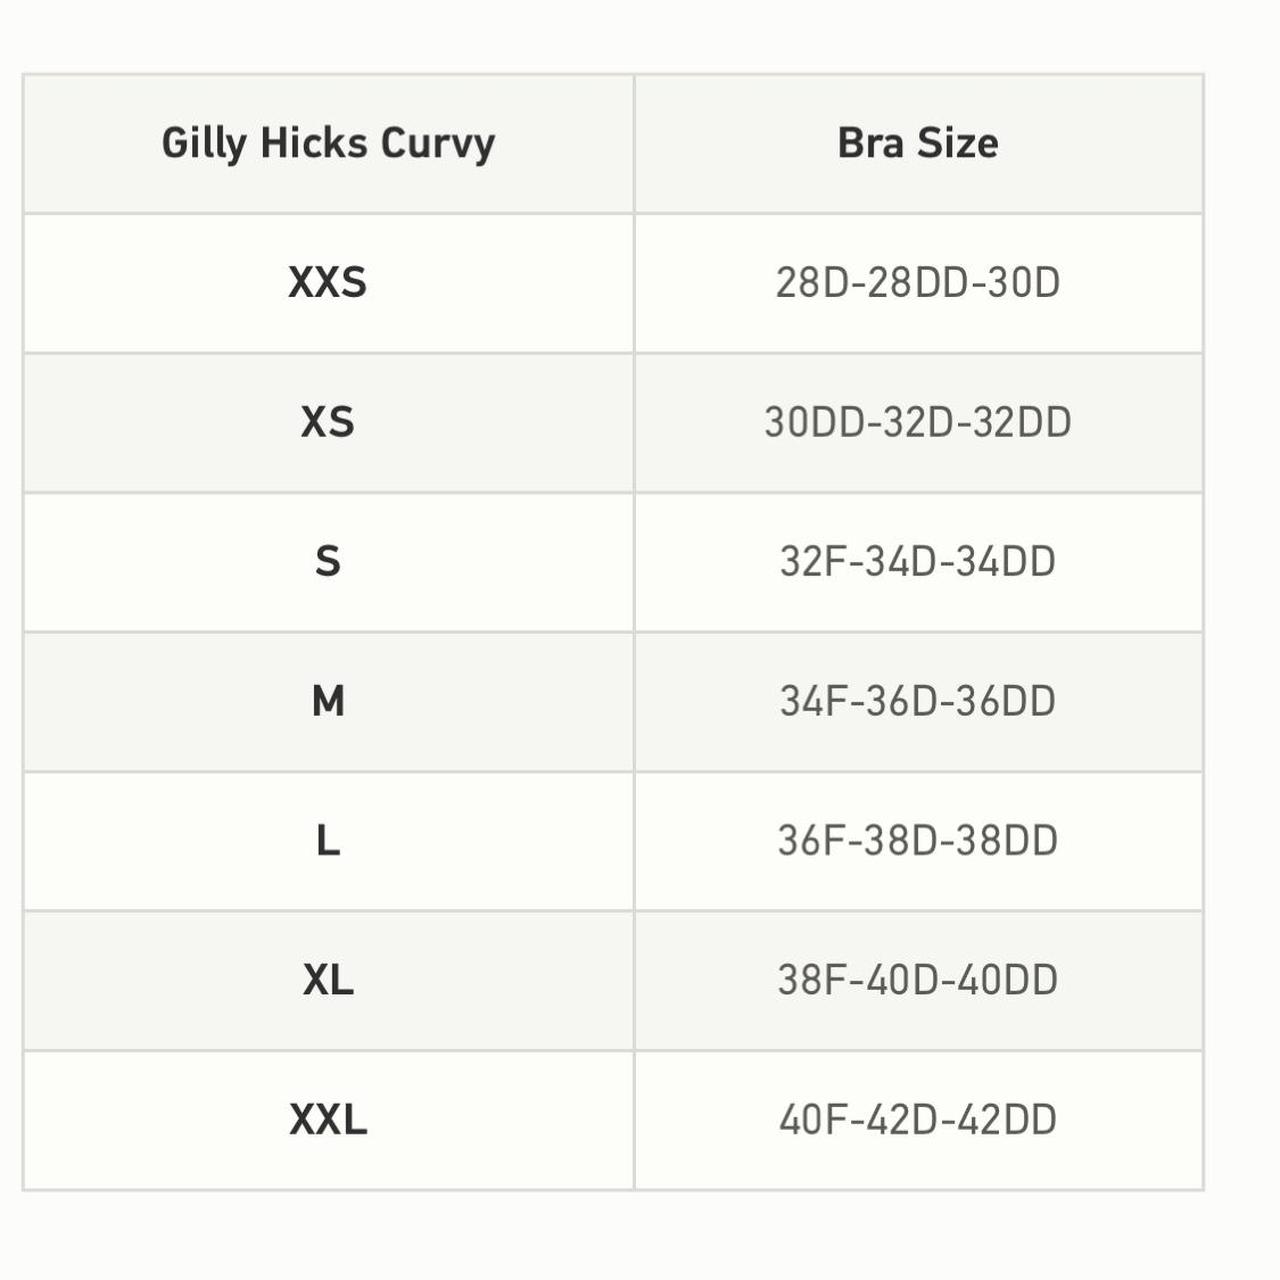Screen dimensions: 1280x1280
Task: Click the 42DD text in XXL row
Action: [1006, 1119]
